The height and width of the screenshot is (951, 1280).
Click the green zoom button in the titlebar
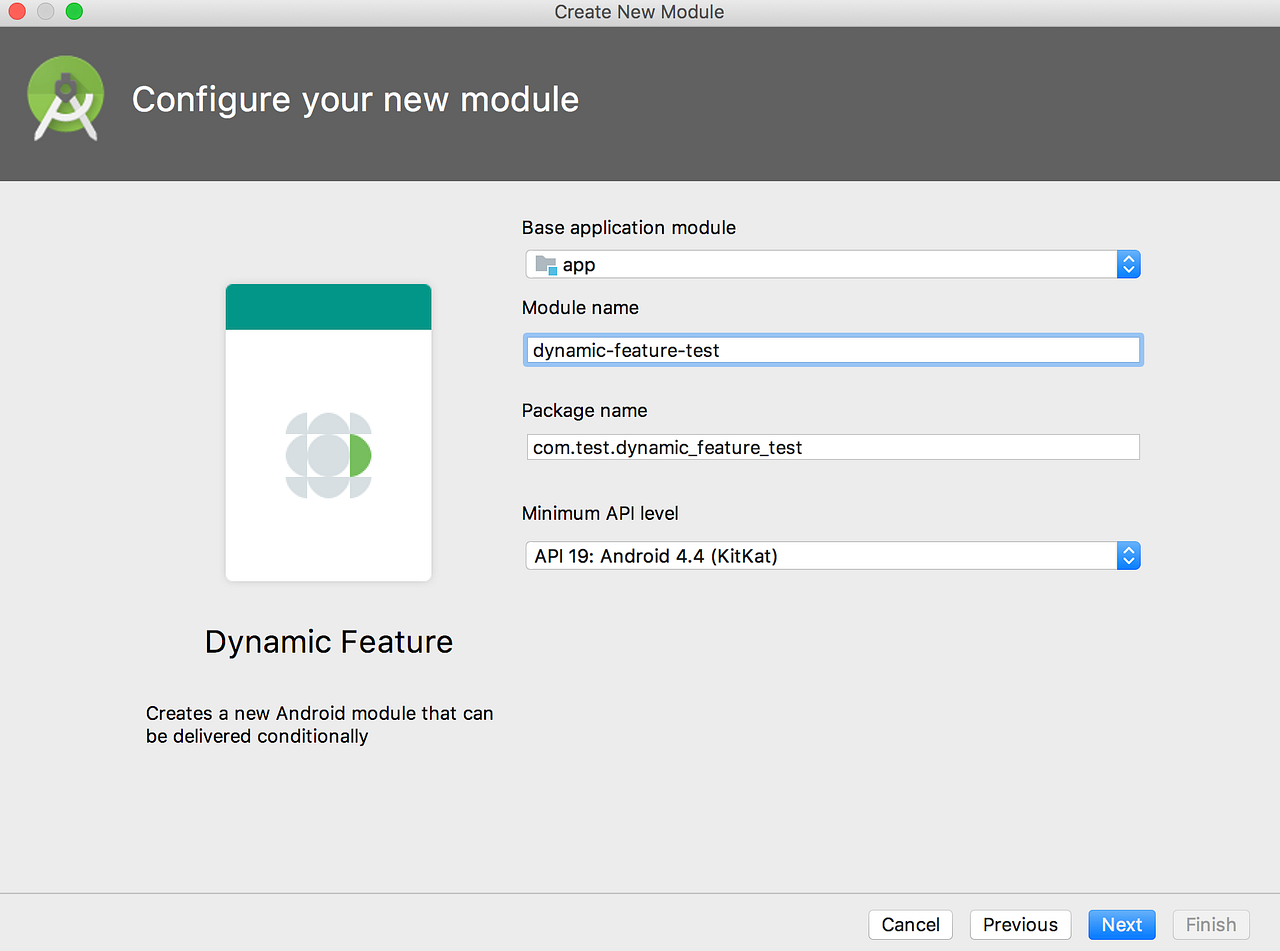(x=73, y=12)
